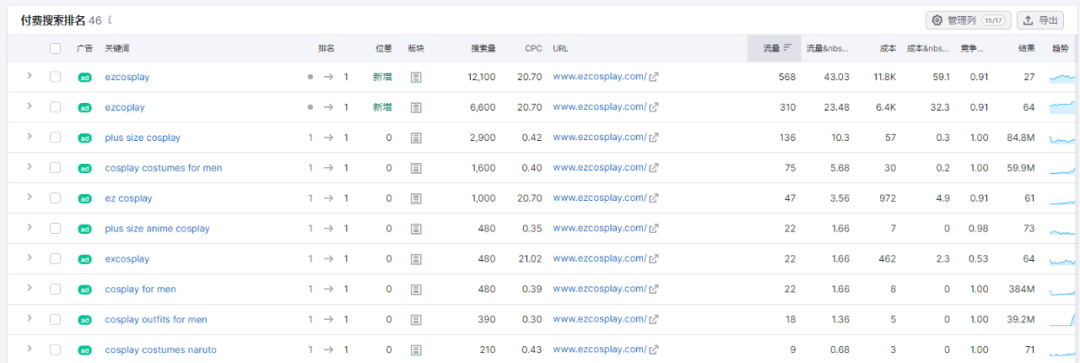Check the box for excosplay row
The image size is (1080, 363).
(x=55, y=259)
